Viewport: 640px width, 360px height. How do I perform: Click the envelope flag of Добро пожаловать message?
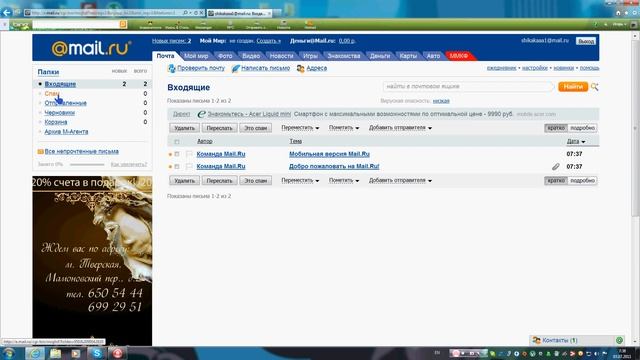pos(189,167)
